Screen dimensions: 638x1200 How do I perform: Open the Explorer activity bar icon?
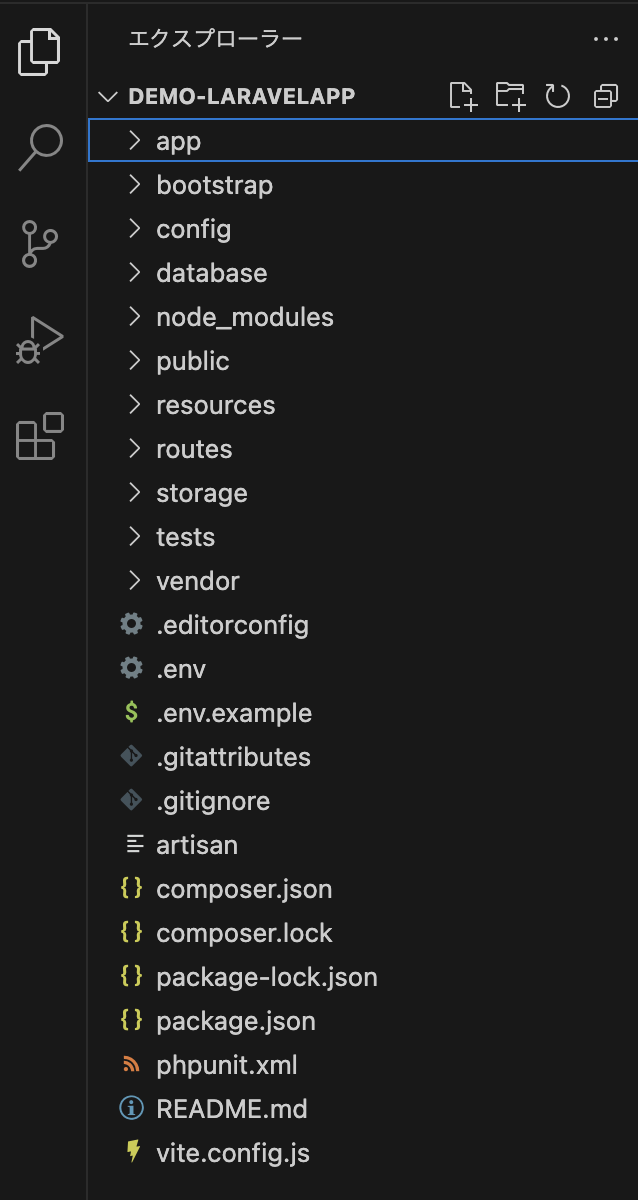click(x=40, y=52)
